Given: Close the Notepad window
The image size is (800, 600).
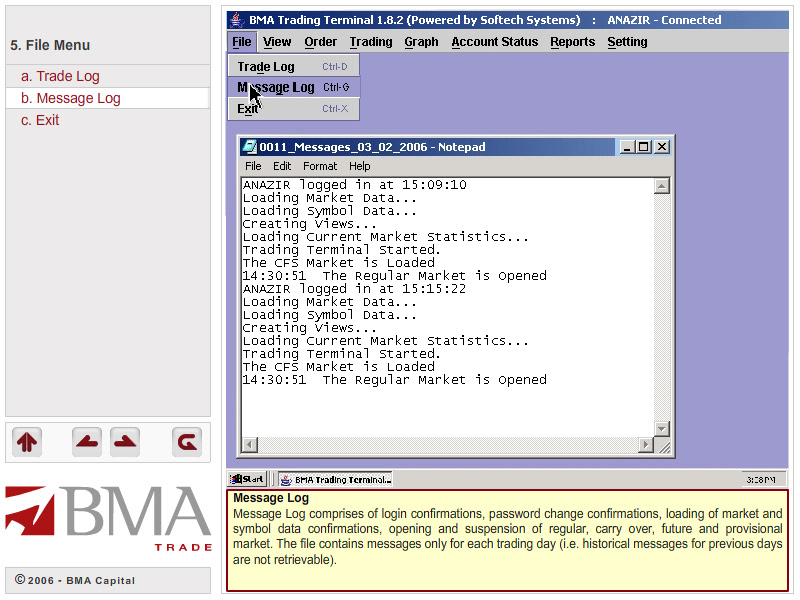Looking at the screenshot, I should pyautogui.click(x=662, y=147).
